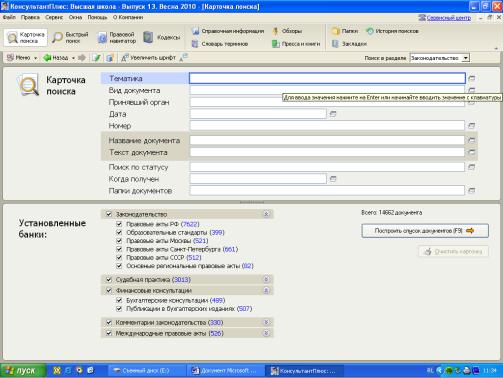Toggle Комментарии законодательства checkbox
The width and height of the screenshot is (503, 378).
click(109, 322)
